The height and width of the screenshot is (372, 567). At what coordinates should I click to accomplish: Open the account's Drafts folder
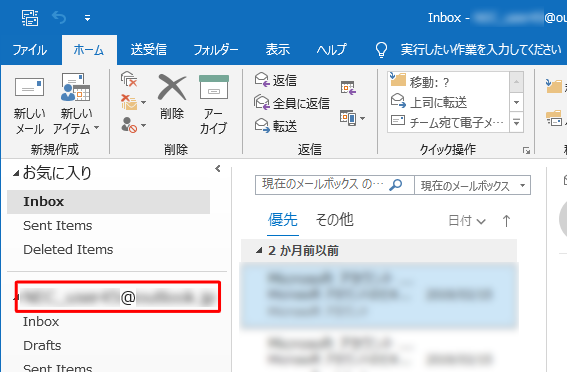42,346
